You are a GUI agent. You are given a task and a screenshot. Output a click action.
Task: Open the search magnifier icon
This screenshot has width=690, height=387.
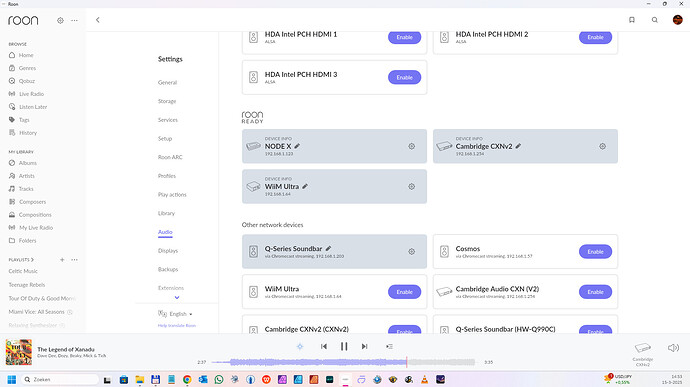click(655, 20)
